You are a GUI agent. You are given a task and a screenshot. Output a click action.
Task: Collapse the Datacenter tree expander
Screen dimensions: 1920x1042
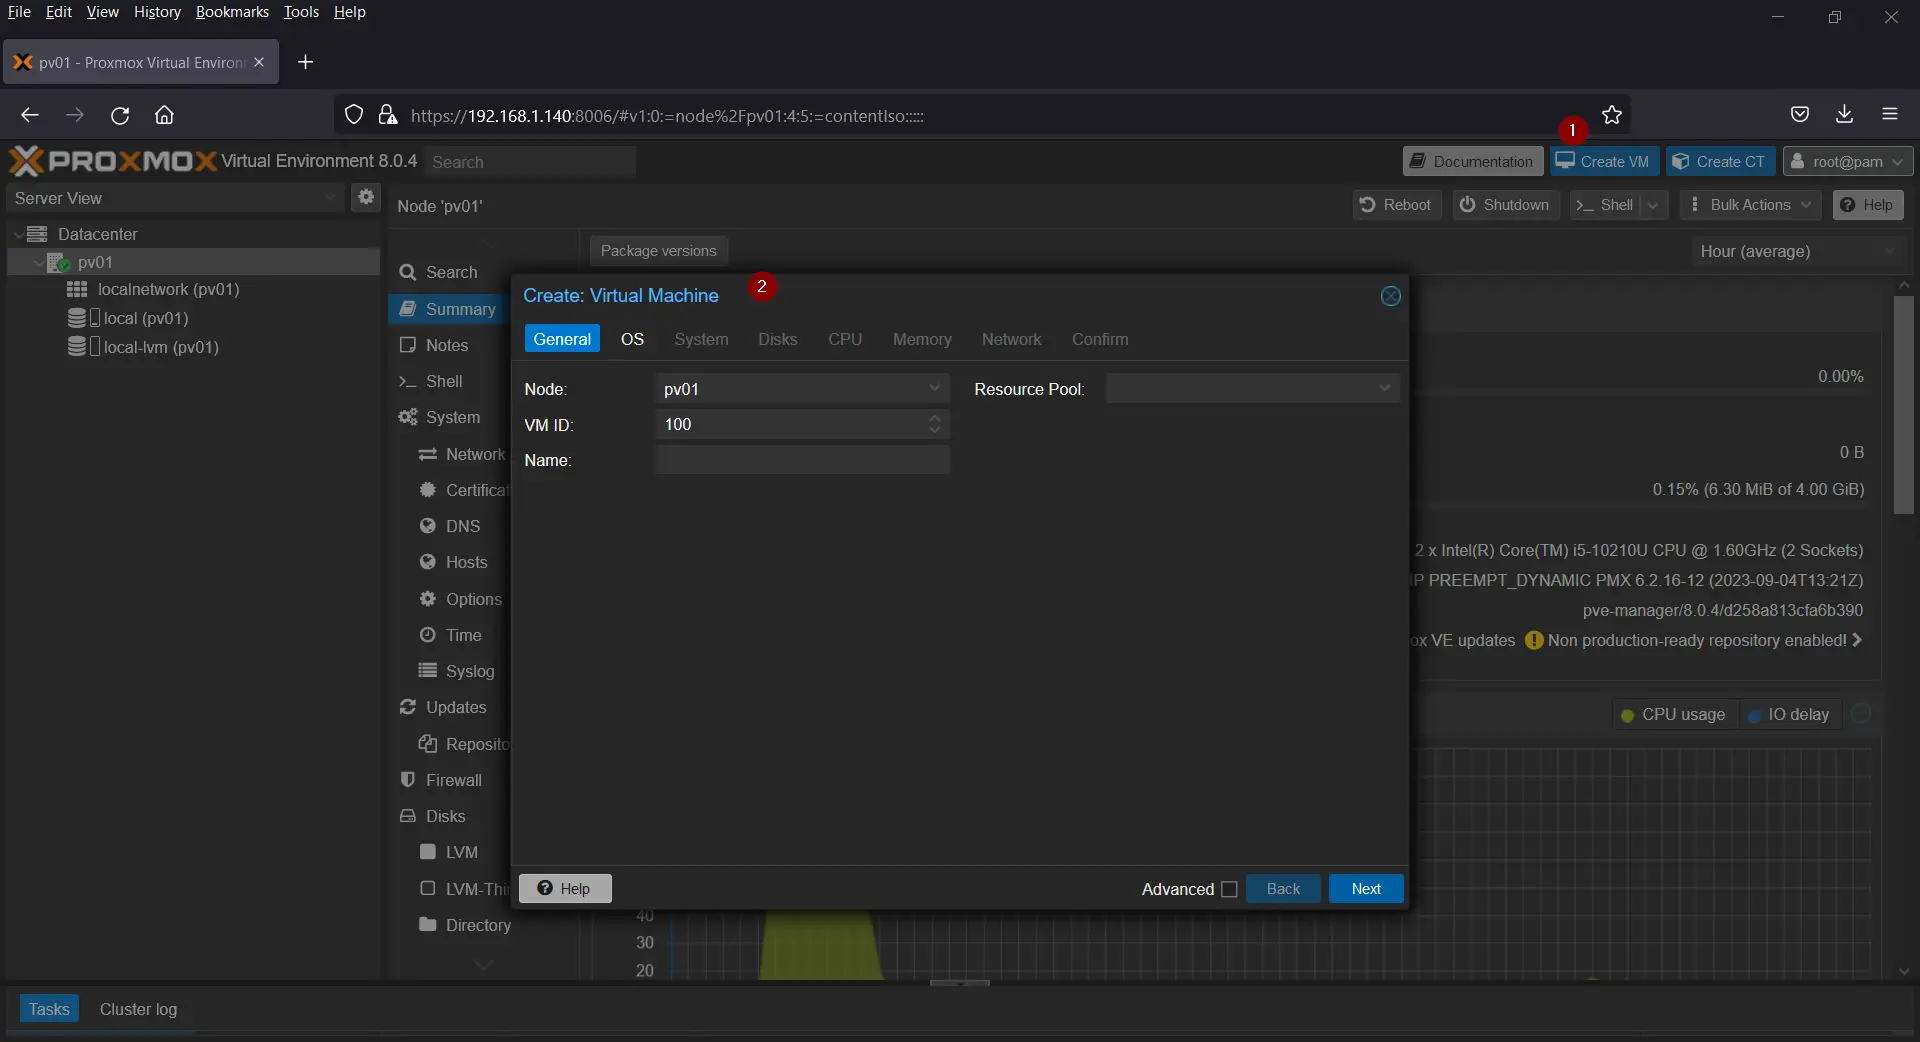coord(19,234)
